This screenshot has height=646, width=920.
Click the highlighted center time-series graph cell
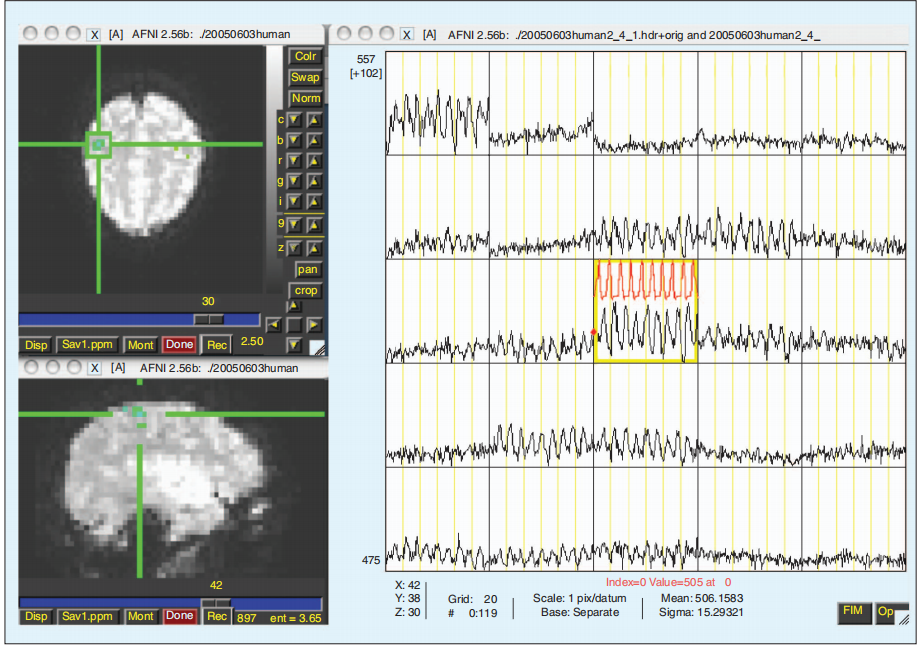[x=645, y=310]
